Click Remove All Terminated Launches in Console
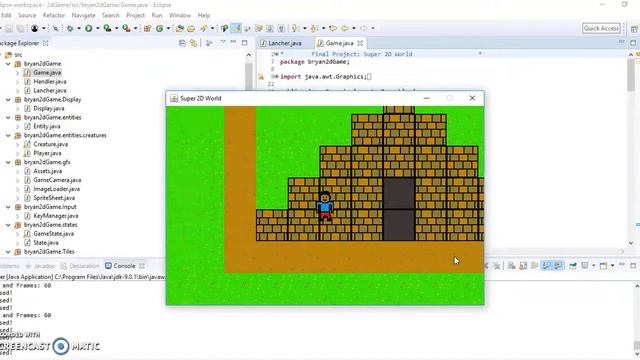Screen dimensions: 640x360 click(497, 266)
